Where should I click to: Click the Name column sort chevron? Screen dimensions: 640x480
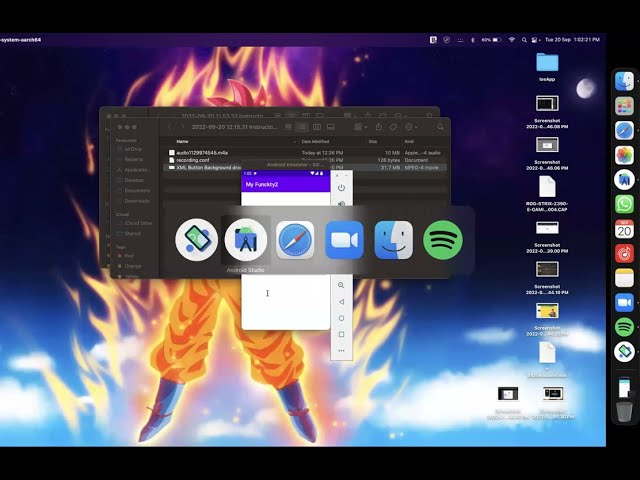(x=295, y=142)
